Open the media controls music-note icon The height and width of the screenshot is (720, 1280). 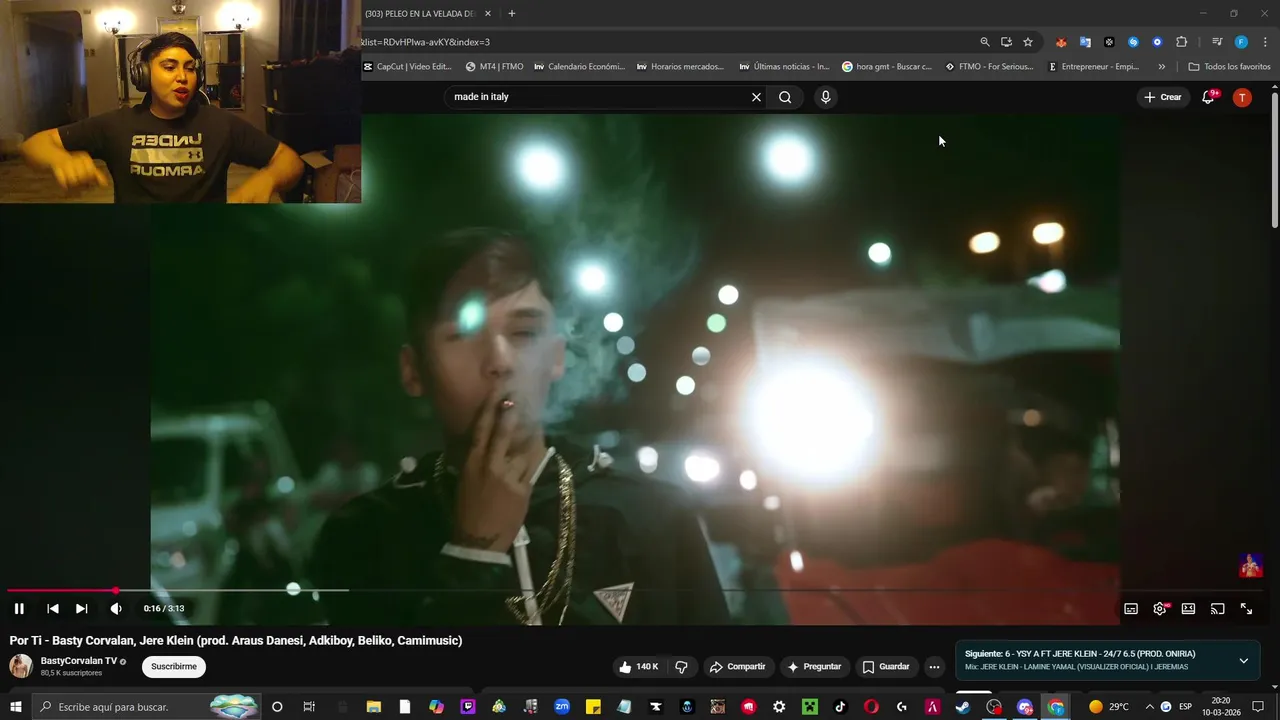click(1217, 42)
